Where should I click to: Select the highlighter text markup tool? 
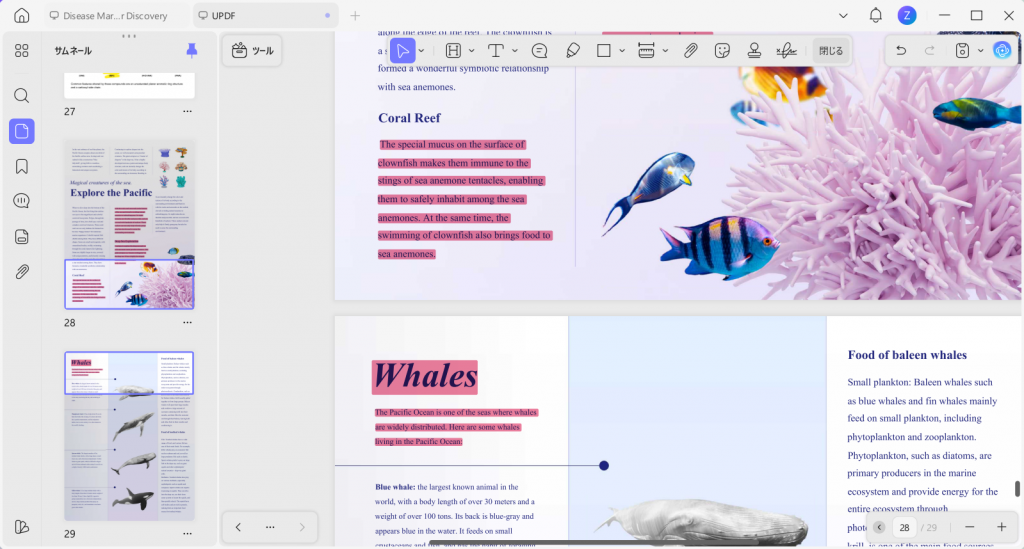[453, 50]
